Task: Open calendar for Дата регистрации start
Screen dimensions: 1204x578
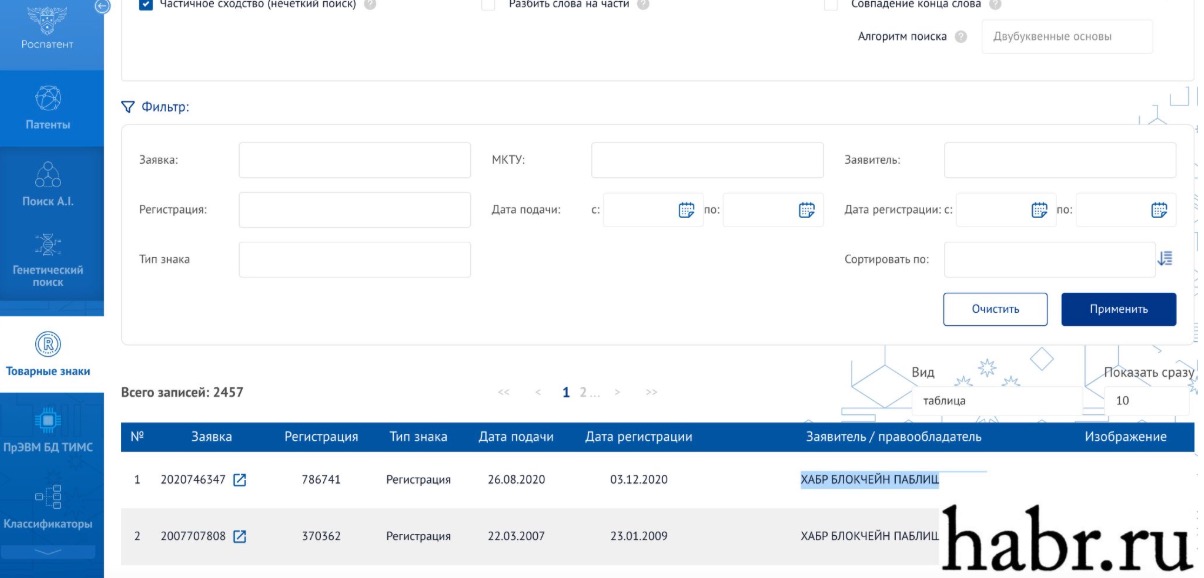Action: tap(1039, 210)
